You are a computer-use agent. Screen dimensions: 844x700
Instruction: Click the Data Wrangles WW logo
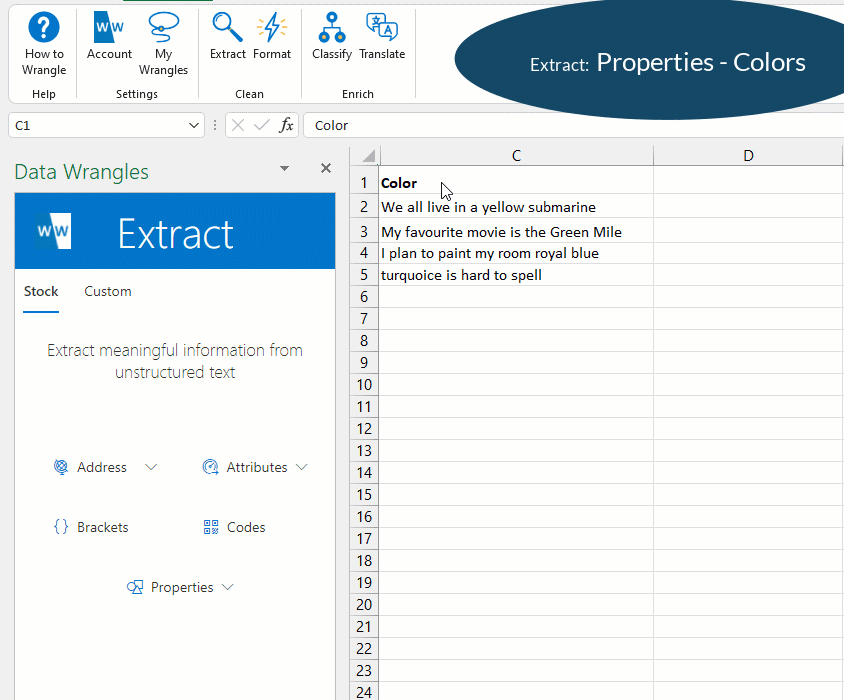pyautogui.click(x=53, y=230)
